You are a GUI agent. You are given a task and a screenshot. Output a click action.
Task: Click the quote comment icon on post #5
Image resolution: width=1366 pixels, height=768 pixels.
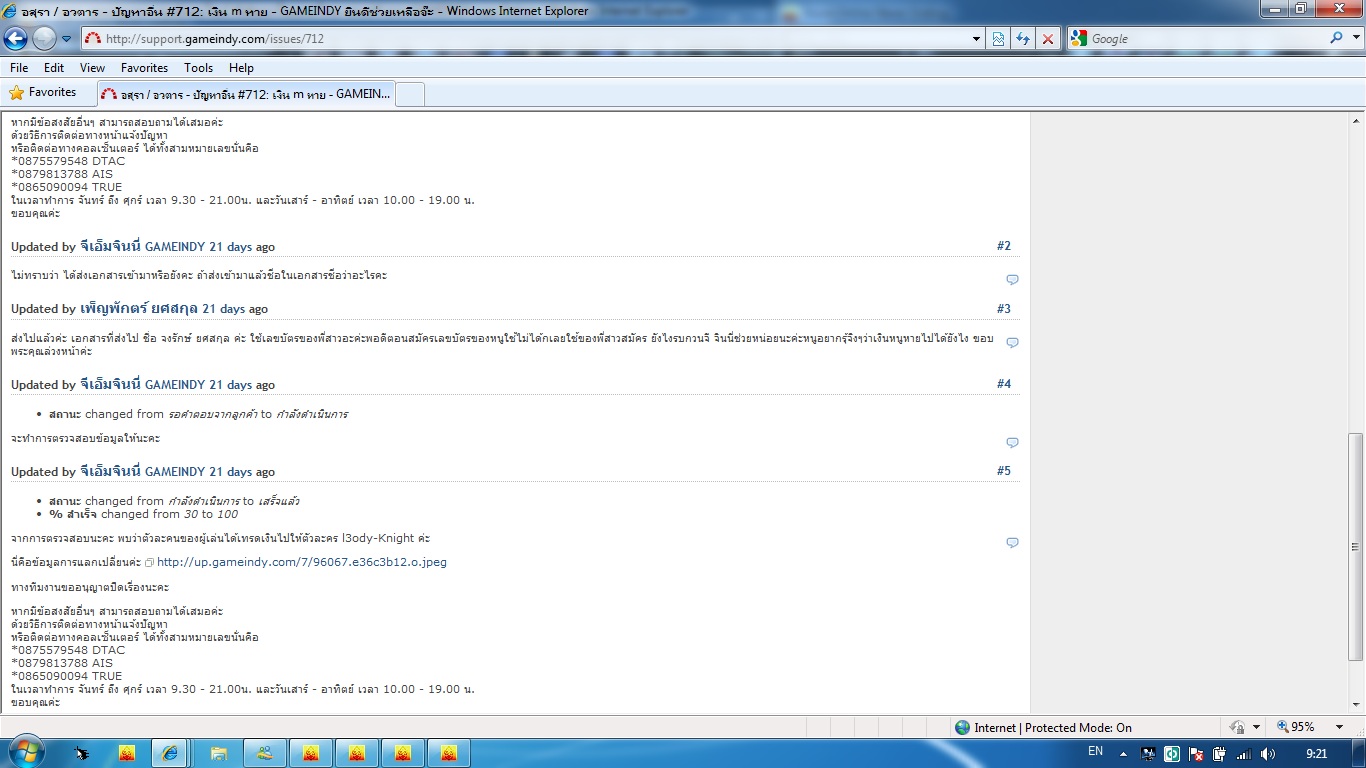1012,543
